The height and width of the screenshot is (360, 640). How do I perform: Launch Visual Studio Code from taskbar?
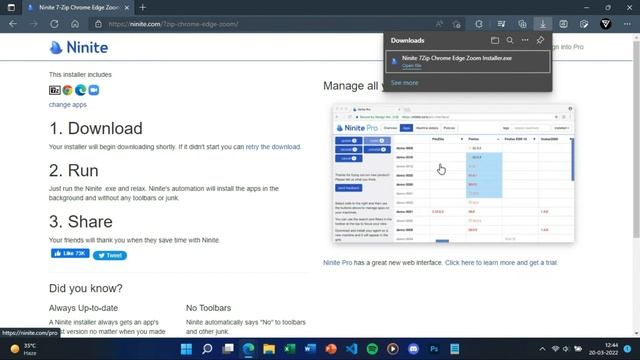[351, 349]
